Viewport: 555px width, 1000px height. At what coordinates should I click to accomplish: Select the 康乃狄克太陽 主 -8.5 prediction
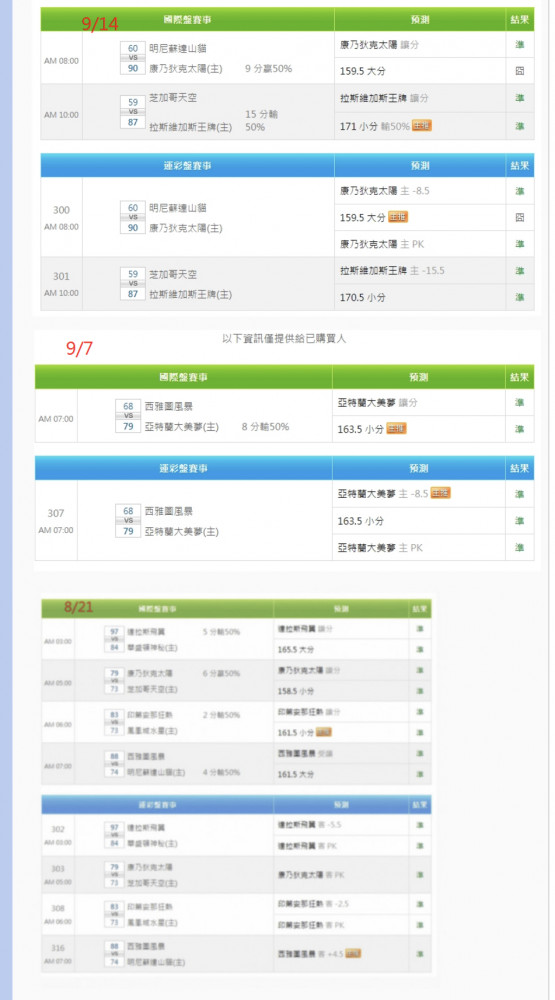383,191
